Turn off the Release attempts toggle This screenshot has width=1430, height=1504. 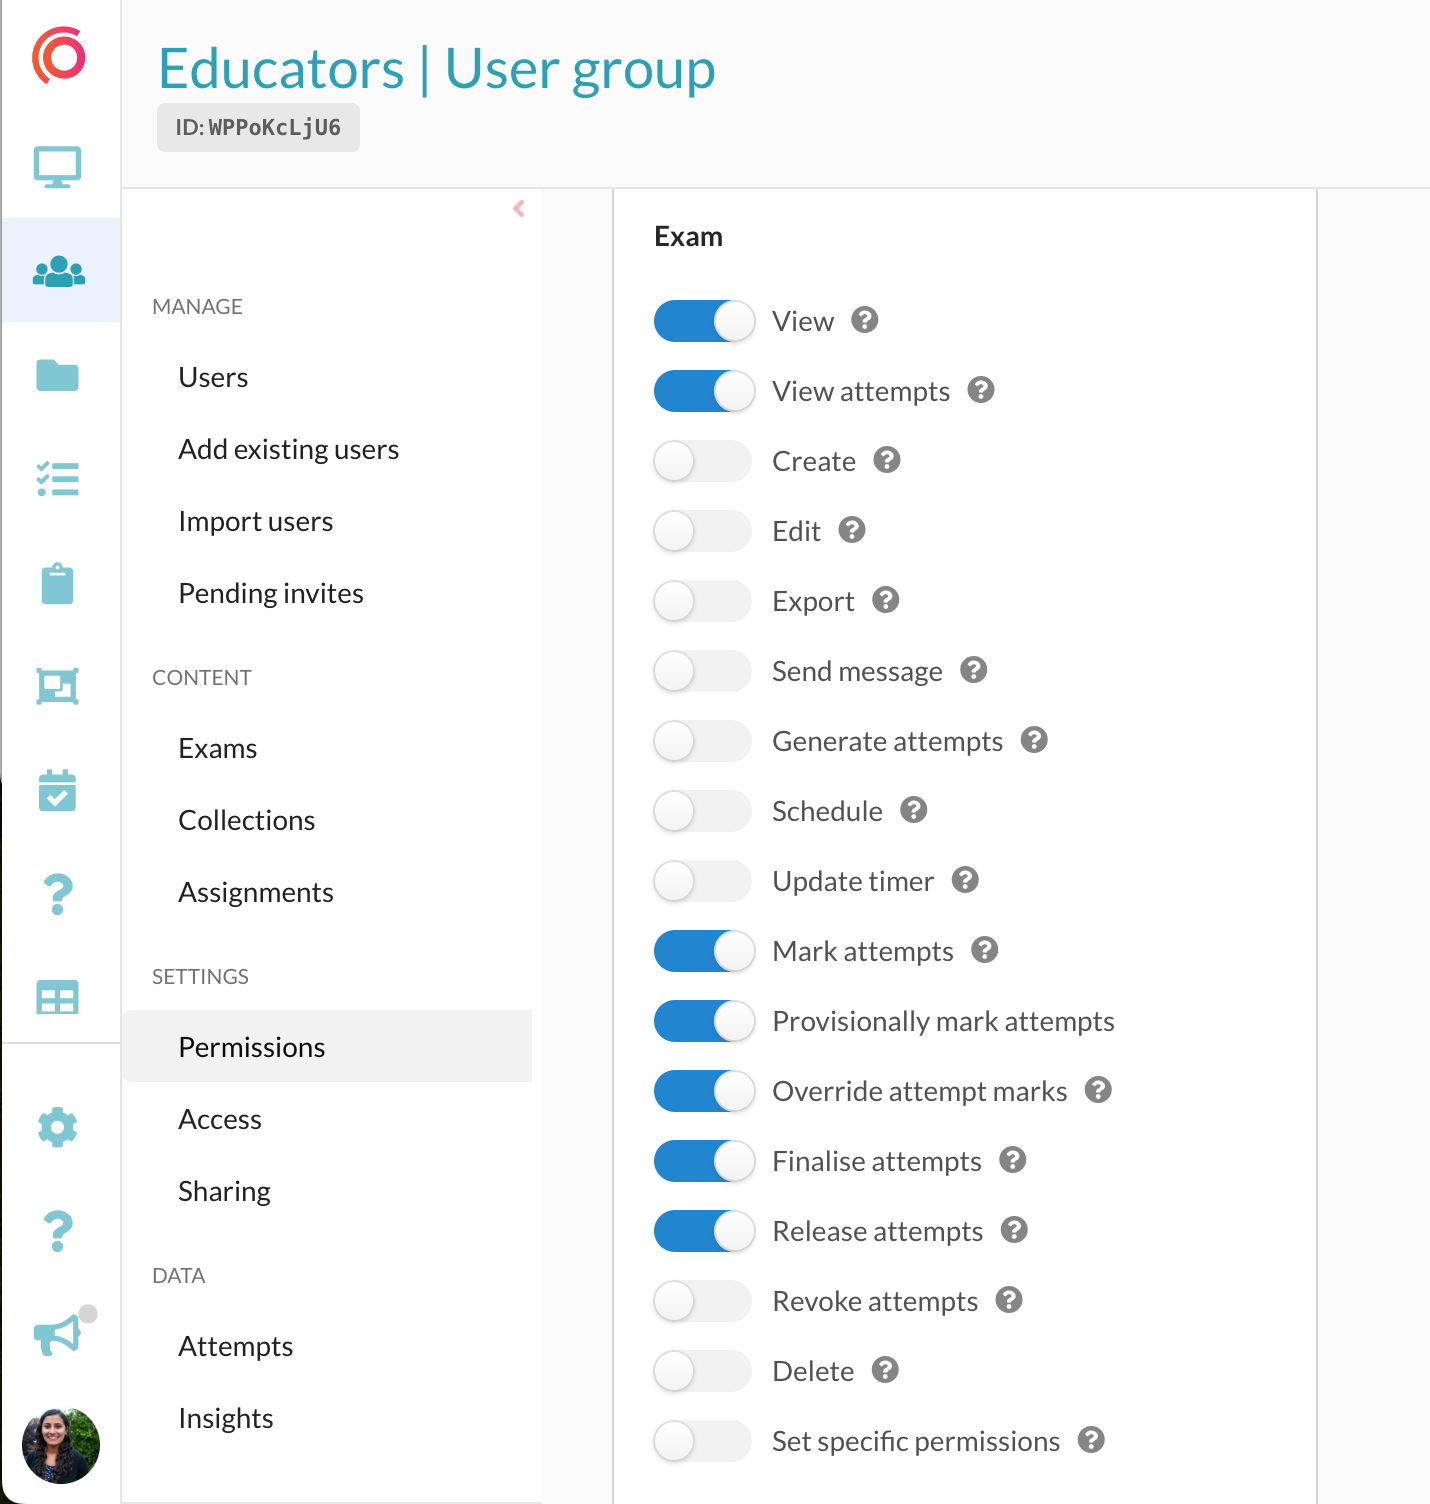[704, 1231]
